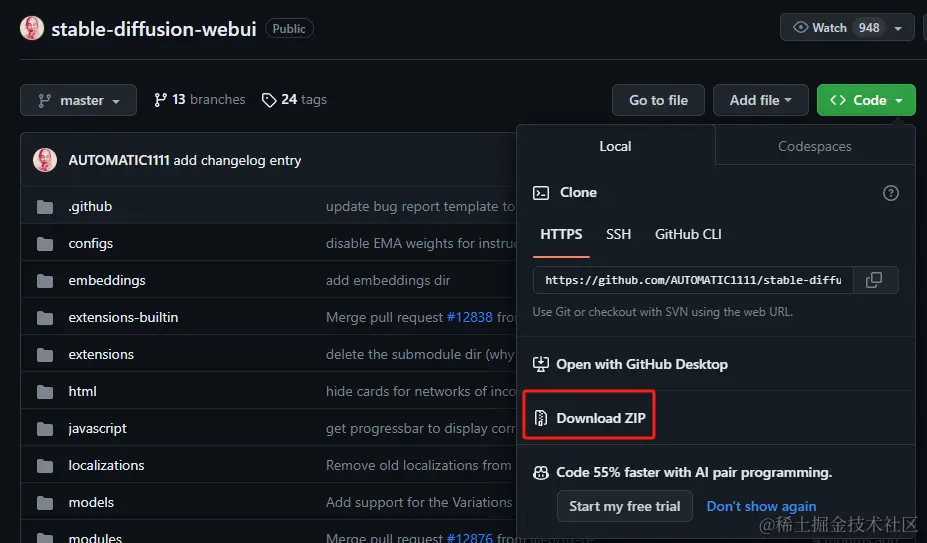The image size is (927, 543).
Task: Open pull request #12838 link
Action: (469, 318)
